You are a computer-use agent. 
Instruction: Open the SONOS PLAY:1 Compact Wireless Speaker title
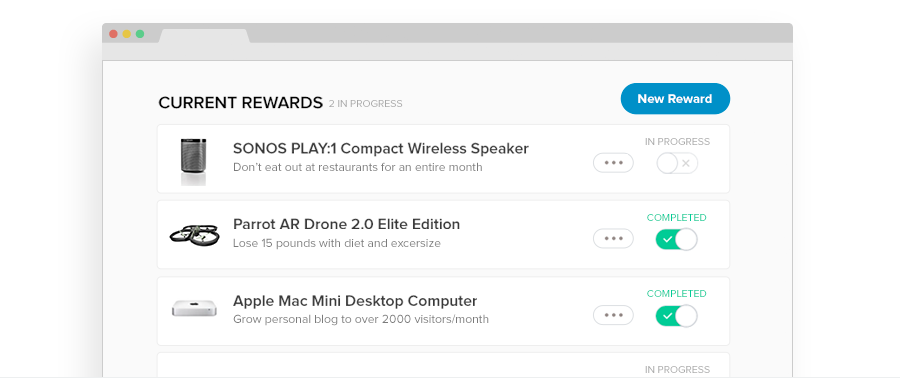click(x=381, y=149)
